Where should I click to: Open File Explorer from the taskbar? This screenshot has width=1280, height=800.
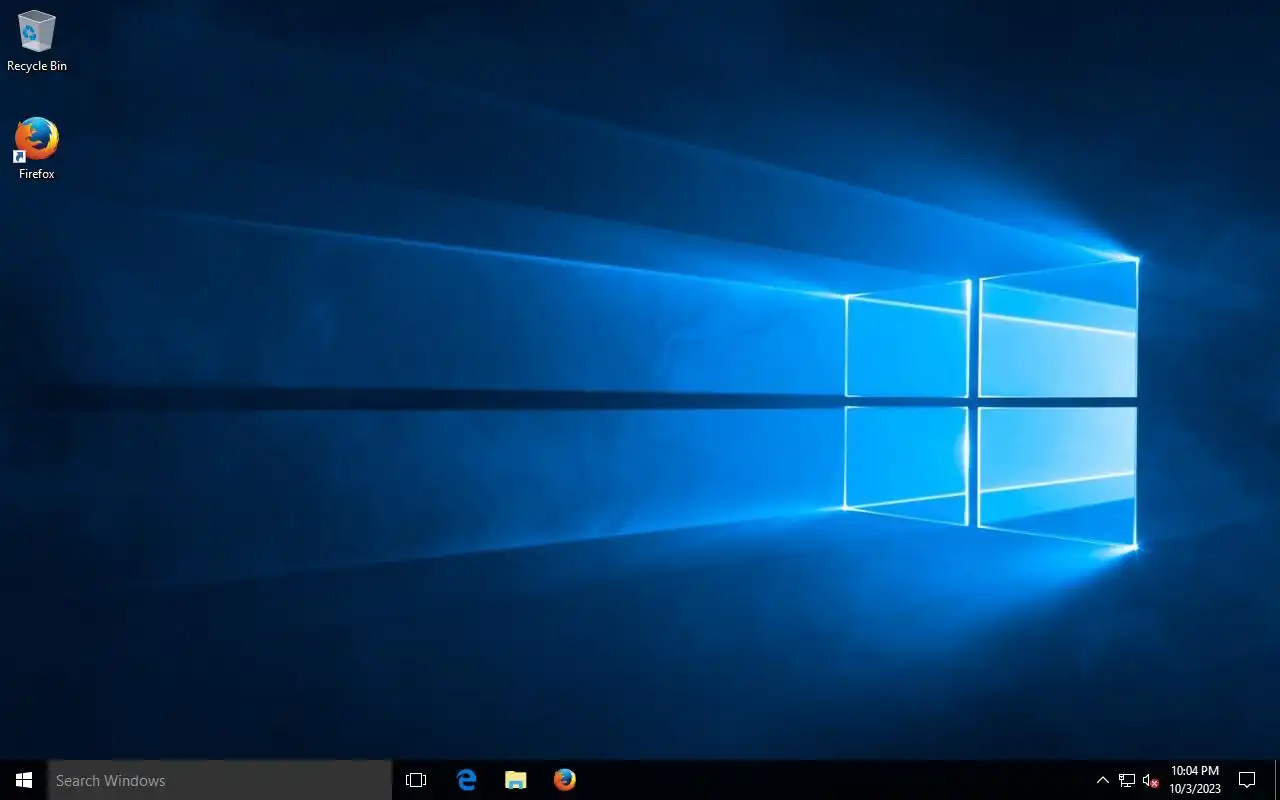(515, 780)
